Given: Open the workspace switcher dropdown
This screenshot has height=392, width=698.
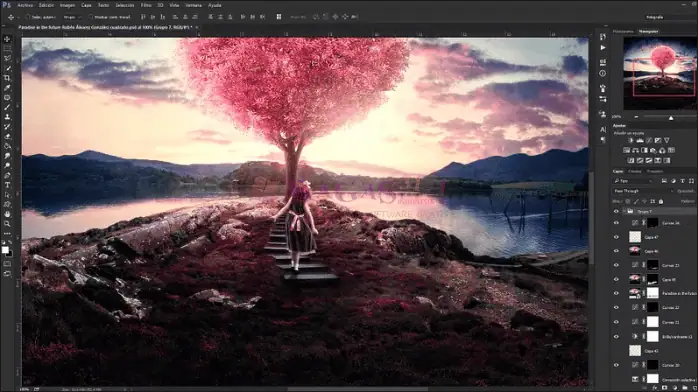Looking at the screenshot, I should point(671,17).
